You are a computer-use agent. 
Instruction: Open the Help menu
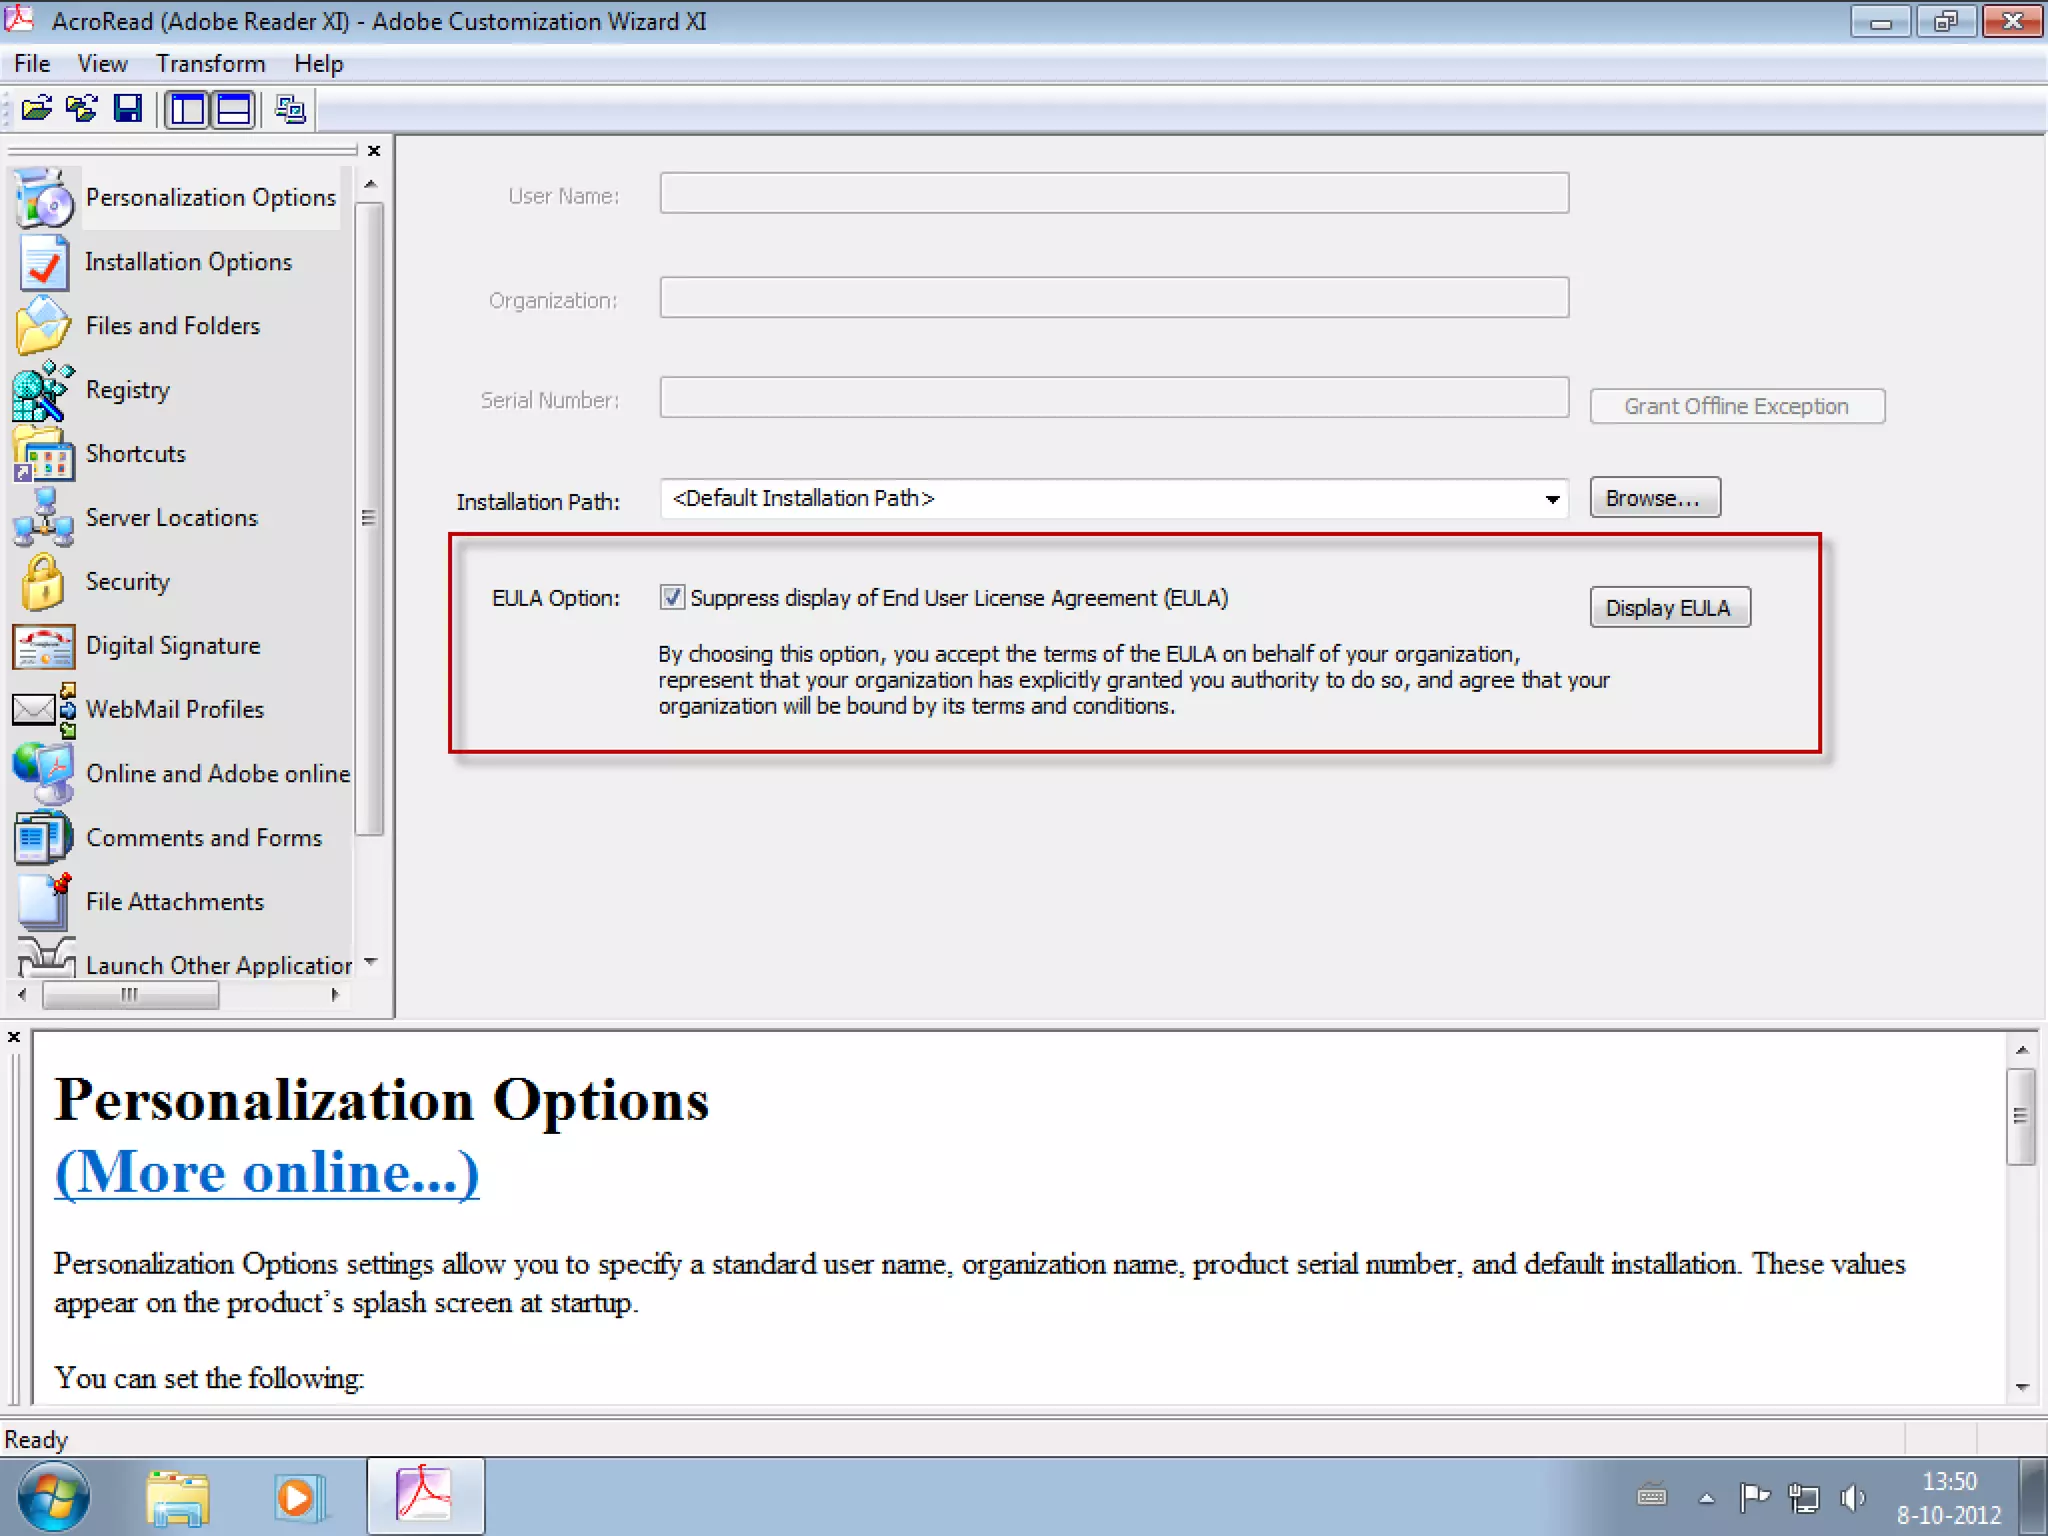pyautogui.click(x=318, y=63)
